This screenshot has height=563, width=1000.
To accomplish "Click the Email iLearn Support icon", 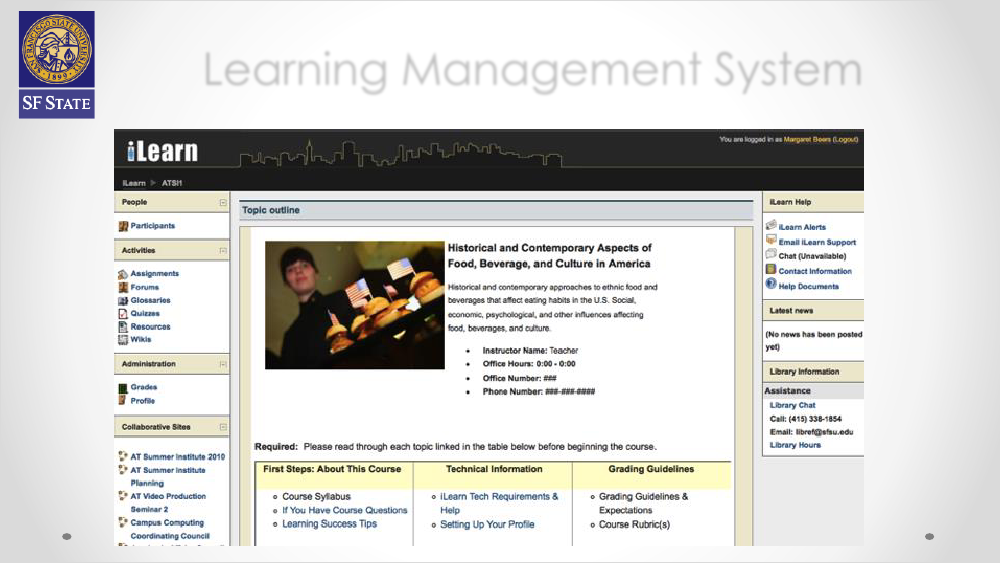I will click(x=771, y=240).
